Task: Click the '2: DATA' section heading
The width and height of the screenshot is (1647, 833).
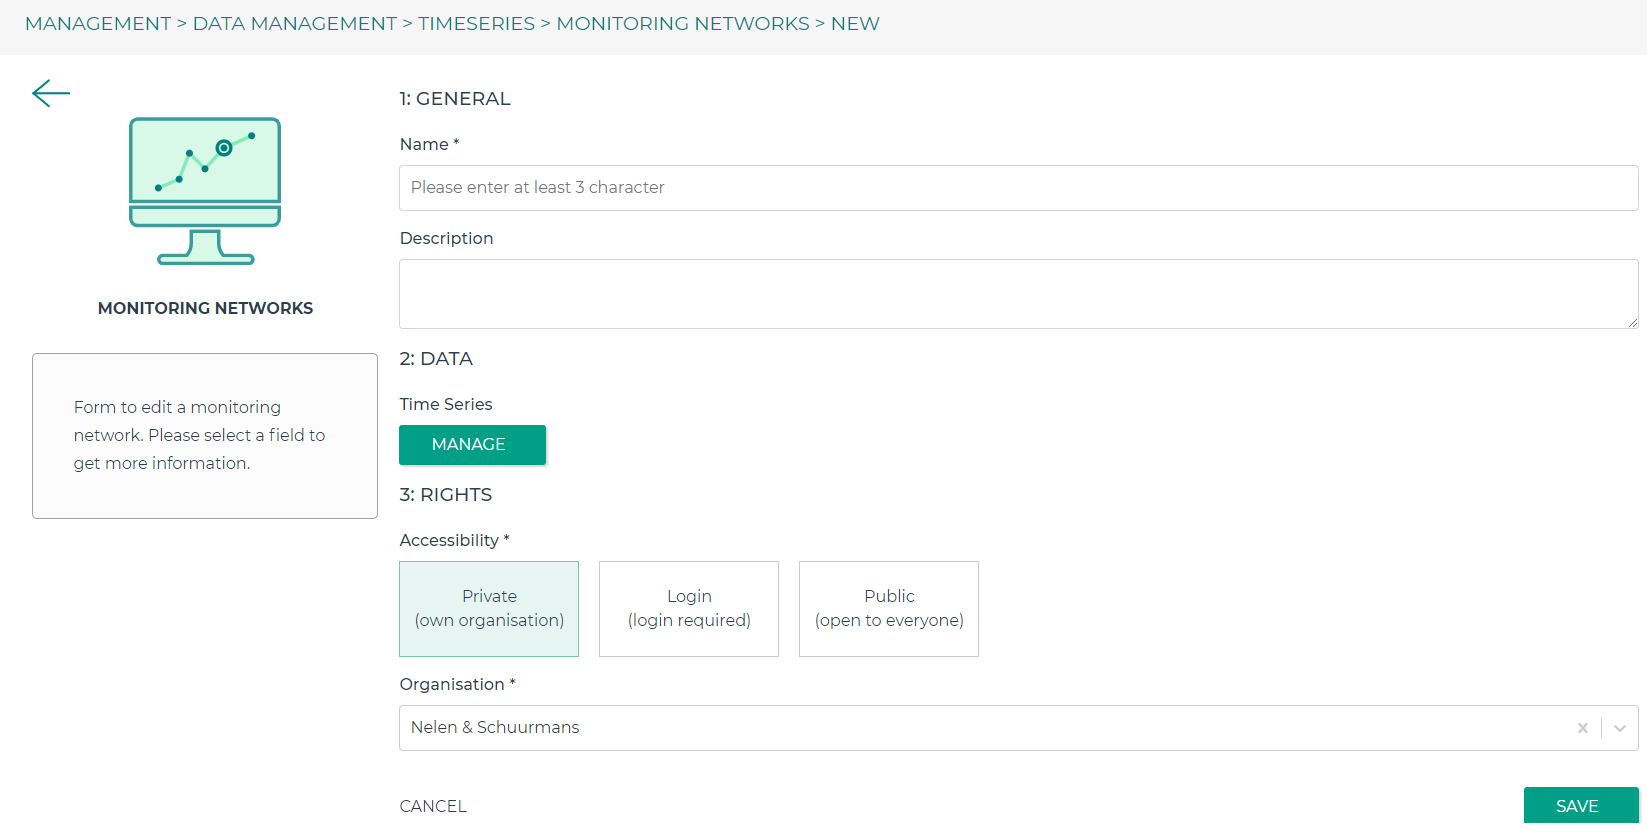Action: (436, 359)
